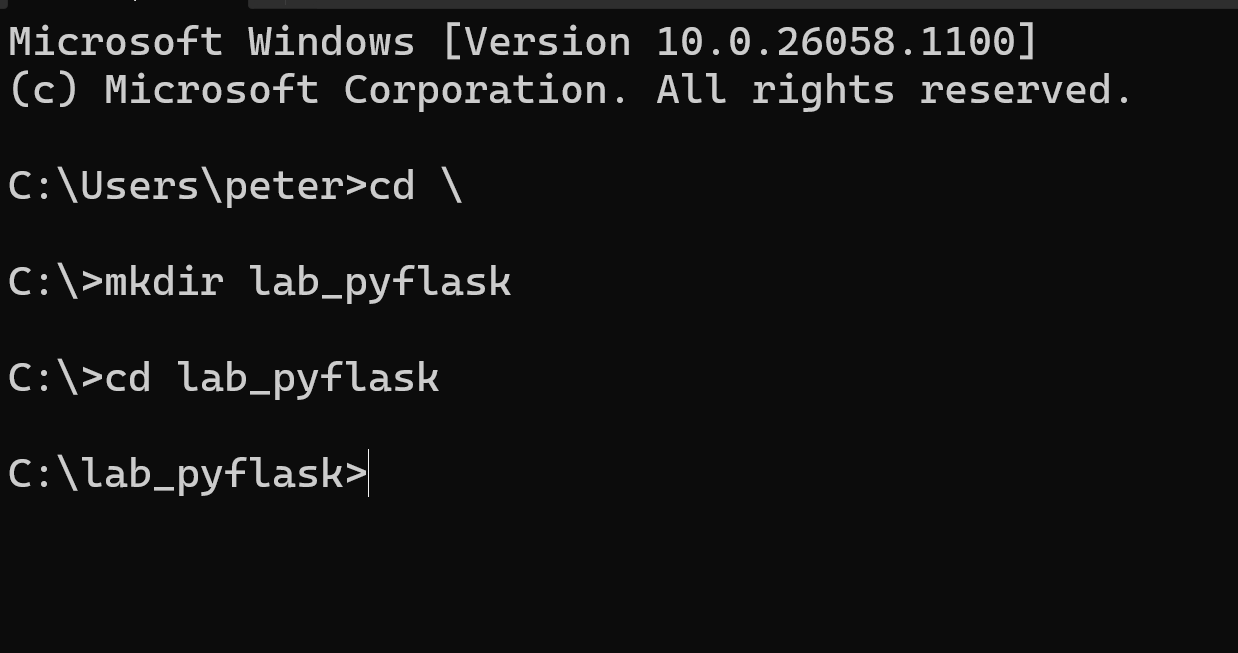This screenshot has height=653, width=1238.
Task: Click the empty terminal area below the prompt
Action: 619,575
